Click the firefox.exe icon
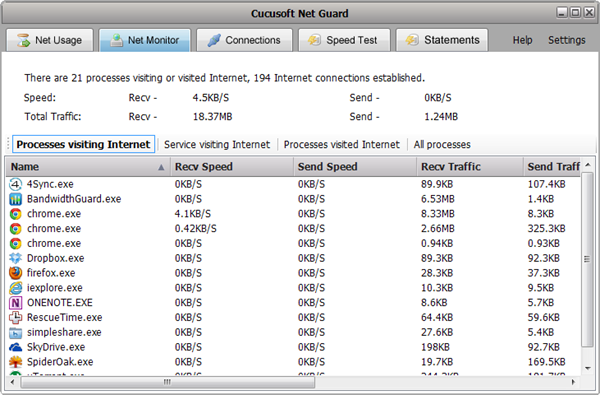600x395 pixels. [x=15, y=273]
